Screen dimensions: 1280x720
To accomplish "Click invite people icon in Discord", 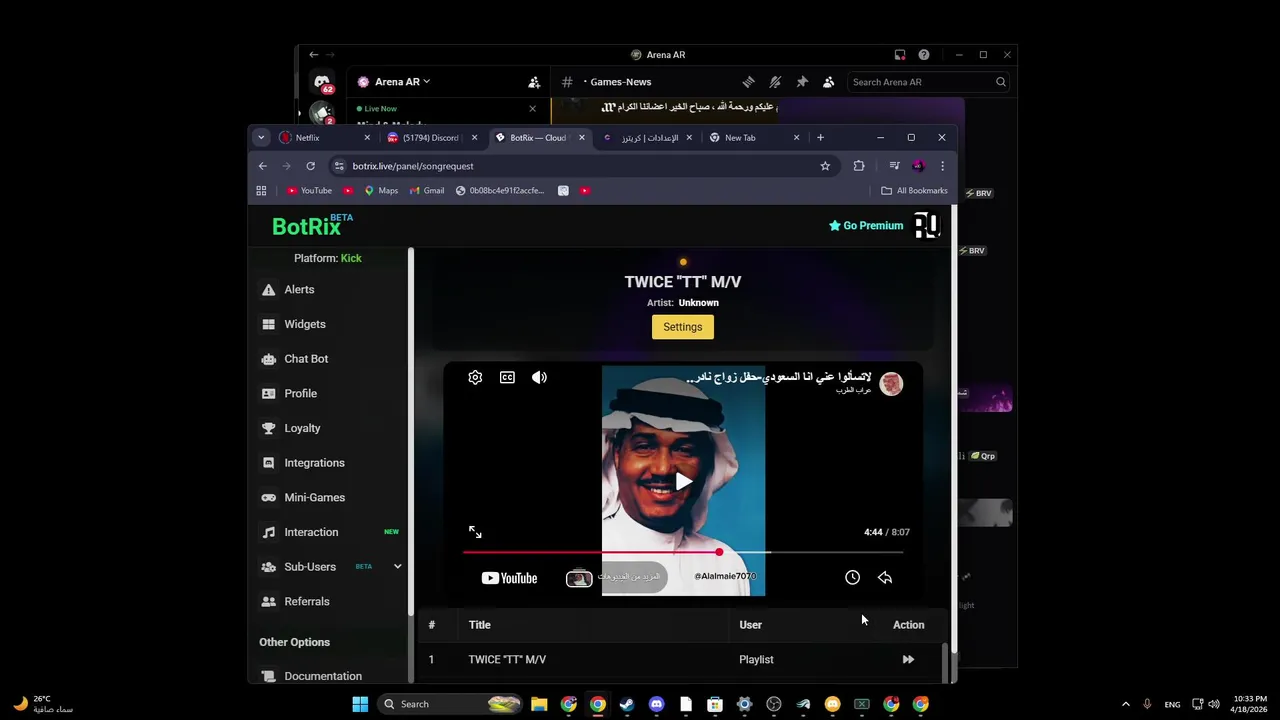I will 534,82.
